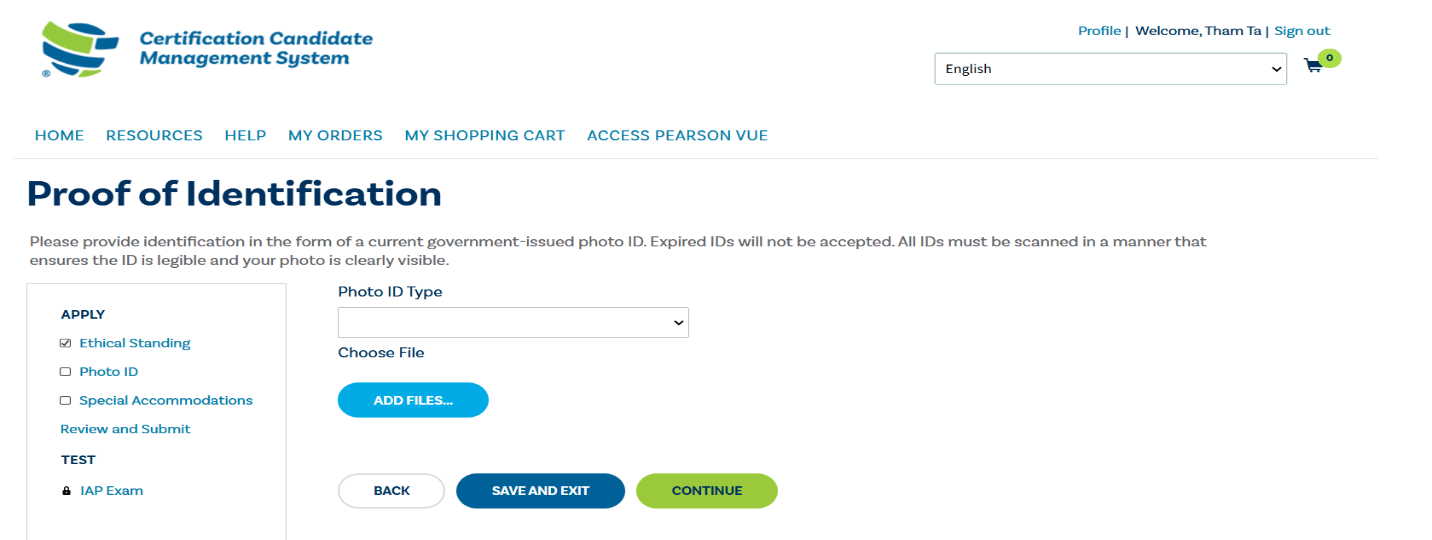The width and height of the screenshot is (1432, 540).
Task: Click the green cart item count badge
Action: point(1329,58)
